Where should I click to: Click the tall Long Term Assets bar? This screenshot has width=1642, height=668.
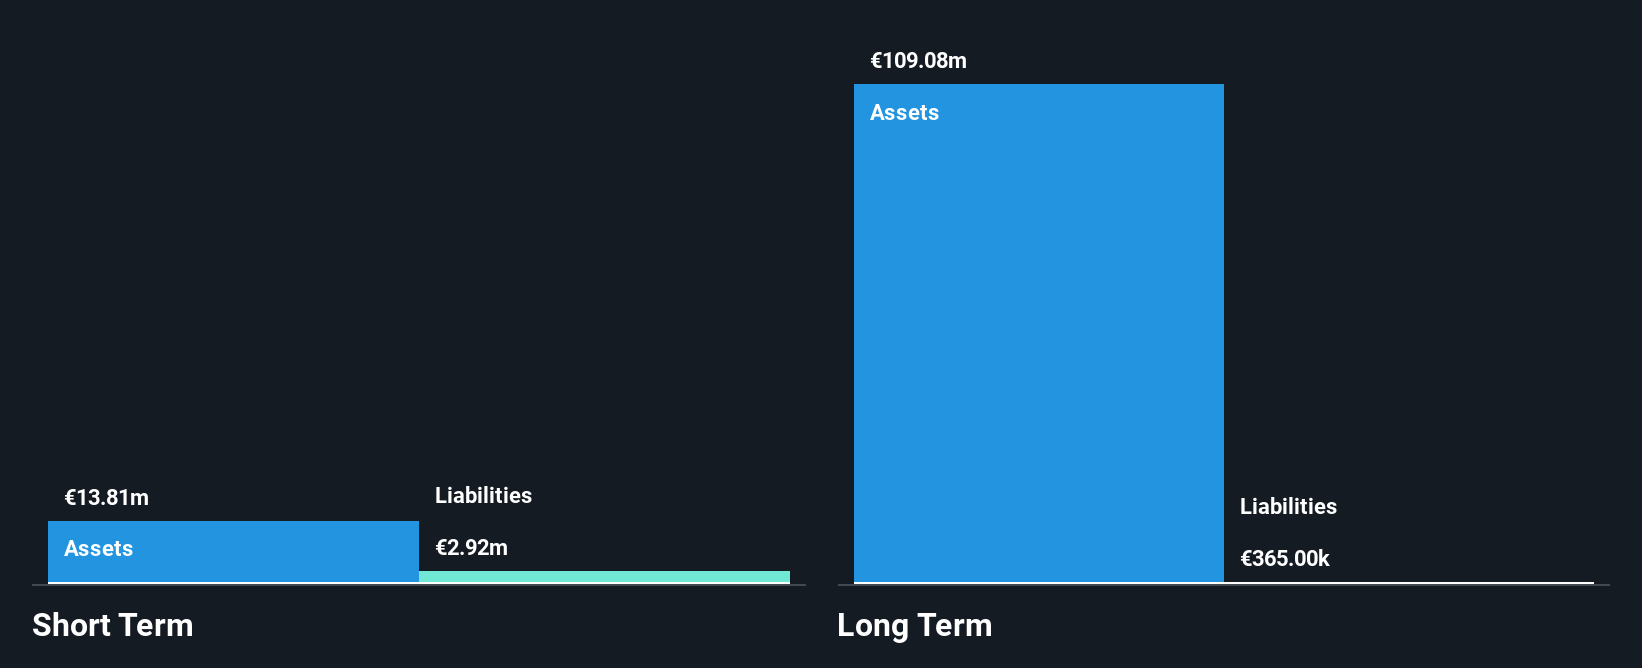tap(1038, 330)
